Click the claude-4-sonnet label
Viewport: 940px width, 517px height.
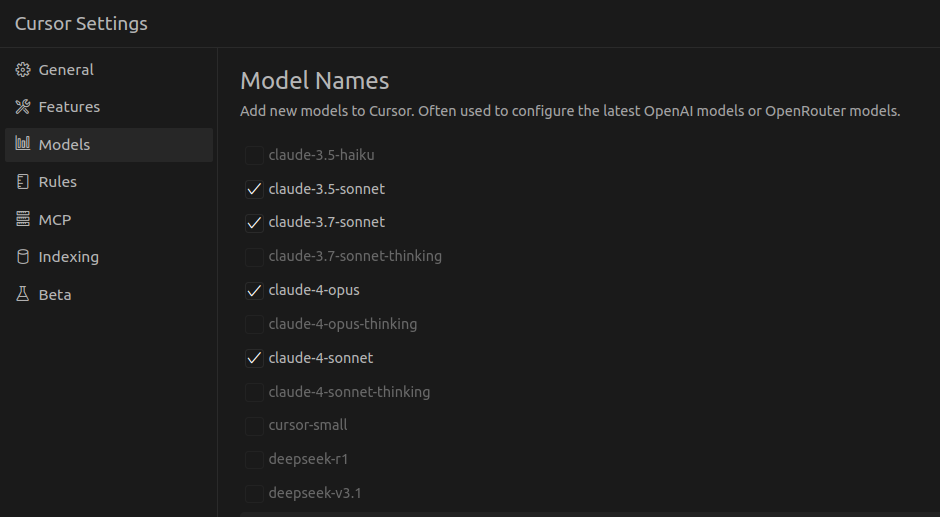(321, 358)
